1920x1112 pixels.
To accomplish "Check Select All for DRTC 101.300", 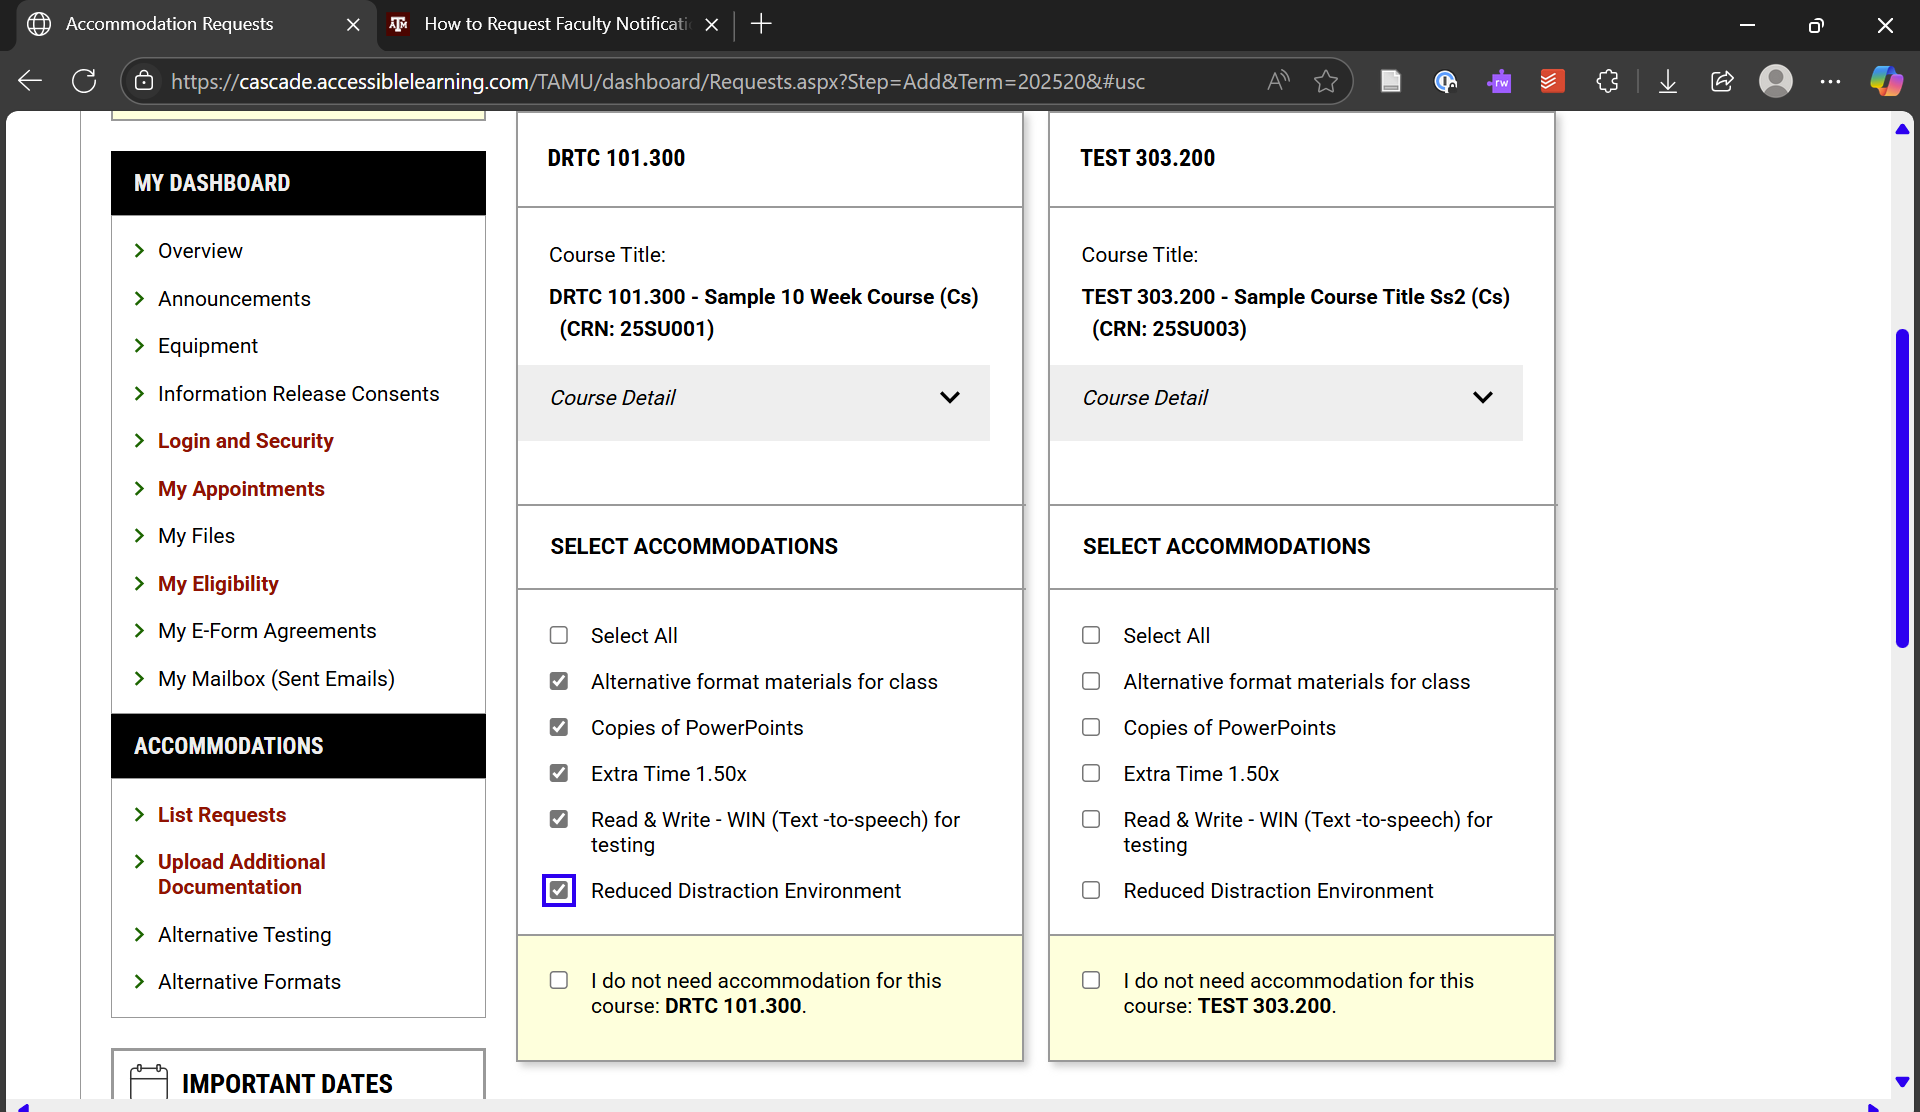I will (x=559, y=635).
